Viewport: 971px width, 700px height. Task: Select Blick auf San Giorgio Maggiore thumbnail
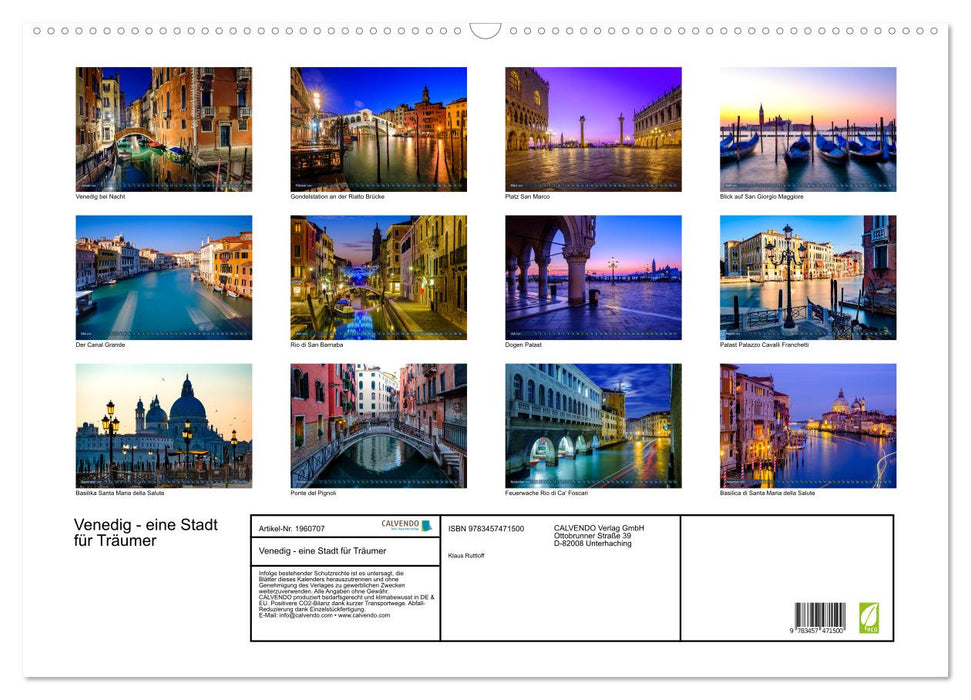808,128
